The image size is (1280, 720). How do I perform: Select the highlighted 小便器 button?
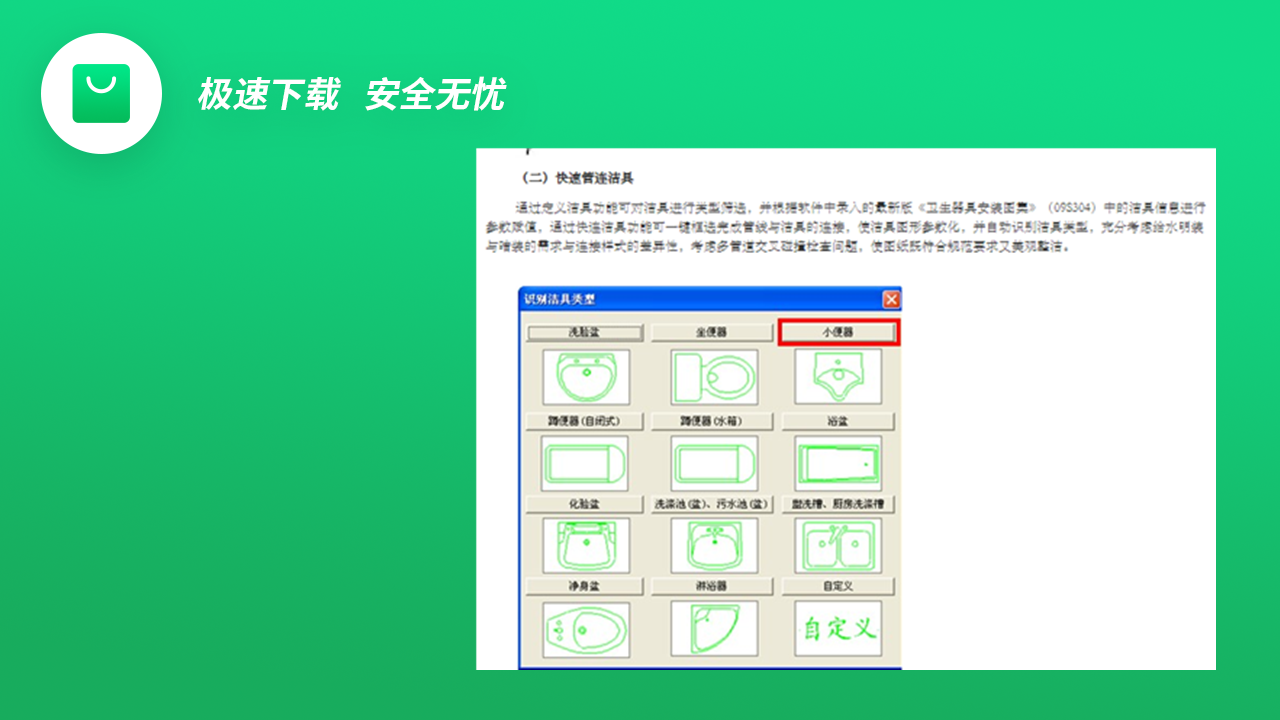840,331
